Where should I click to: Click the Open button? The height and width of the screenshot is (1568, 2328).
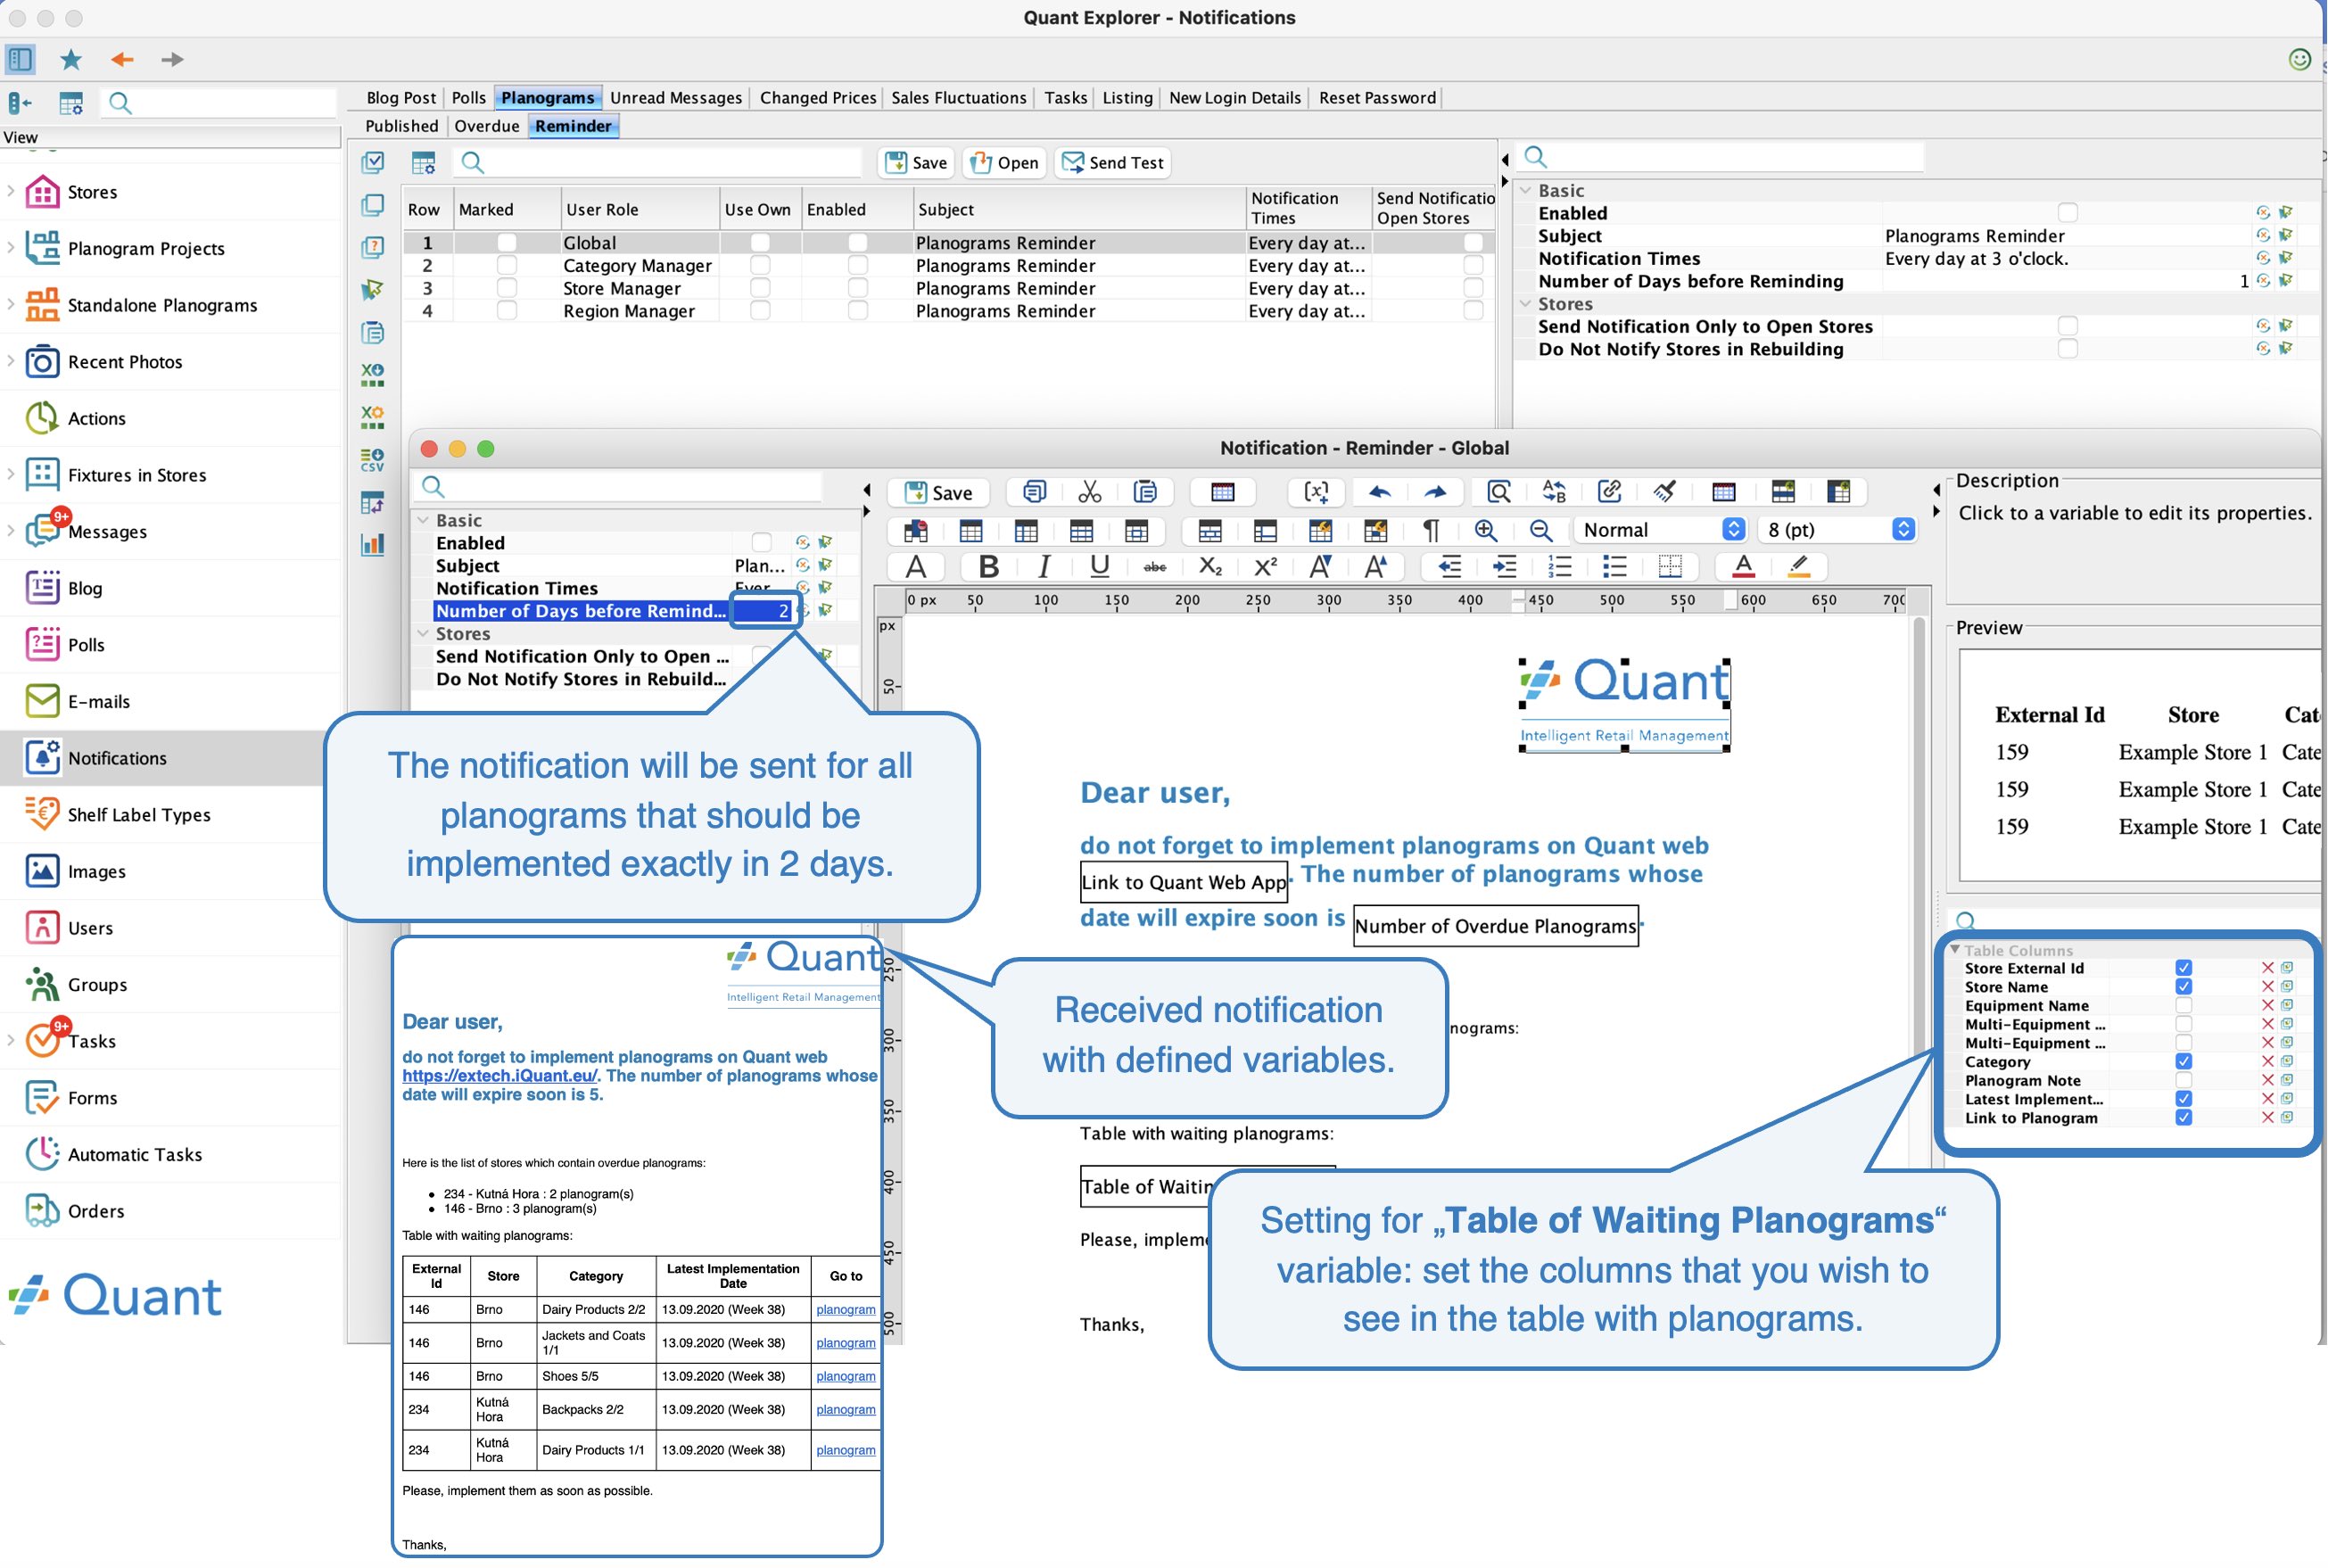click(x=1004, y=163)
